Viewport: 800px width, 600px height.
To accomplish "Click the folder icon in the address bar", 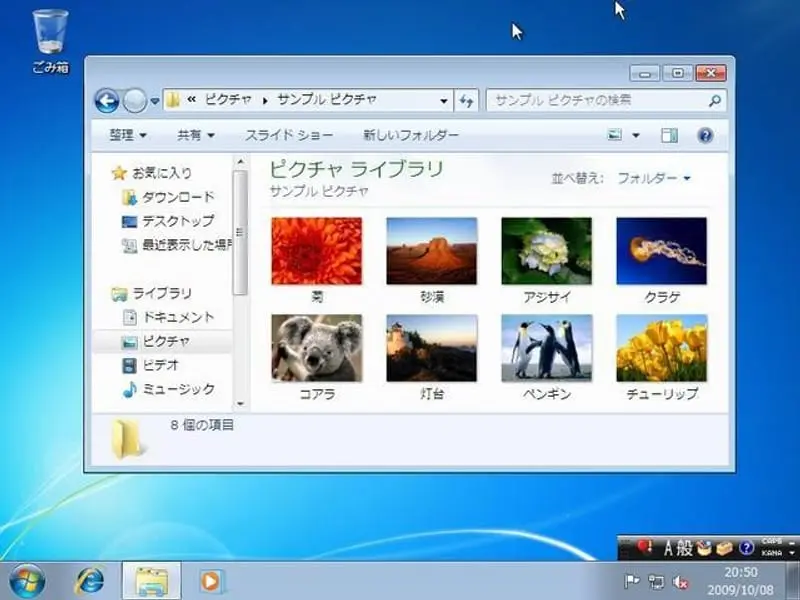I will pos(173,99).
